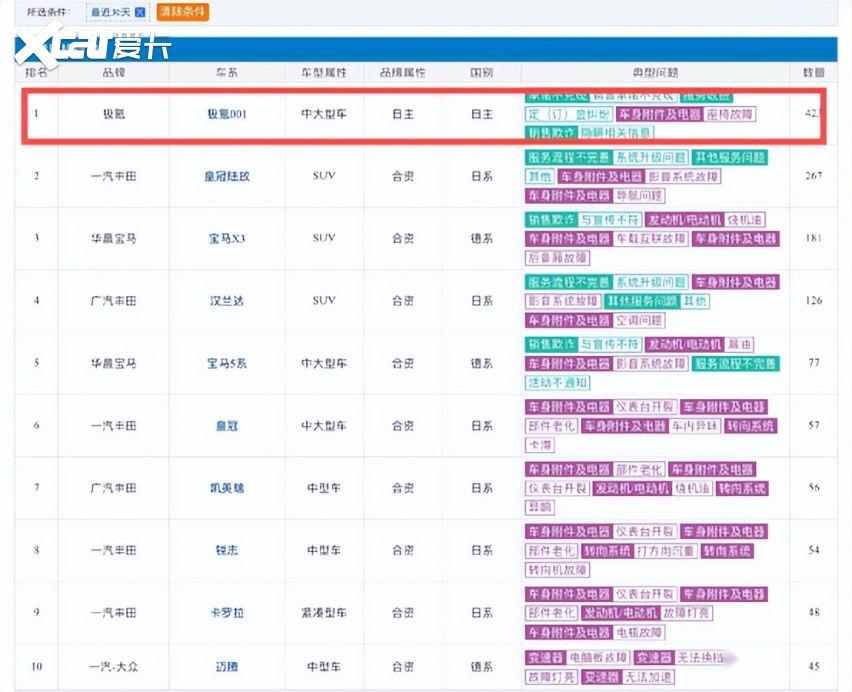This screenshot has width=852, height=692.
Task: Click the 德系 cell in 迈腾 row
Action: [x=481, y=666]
